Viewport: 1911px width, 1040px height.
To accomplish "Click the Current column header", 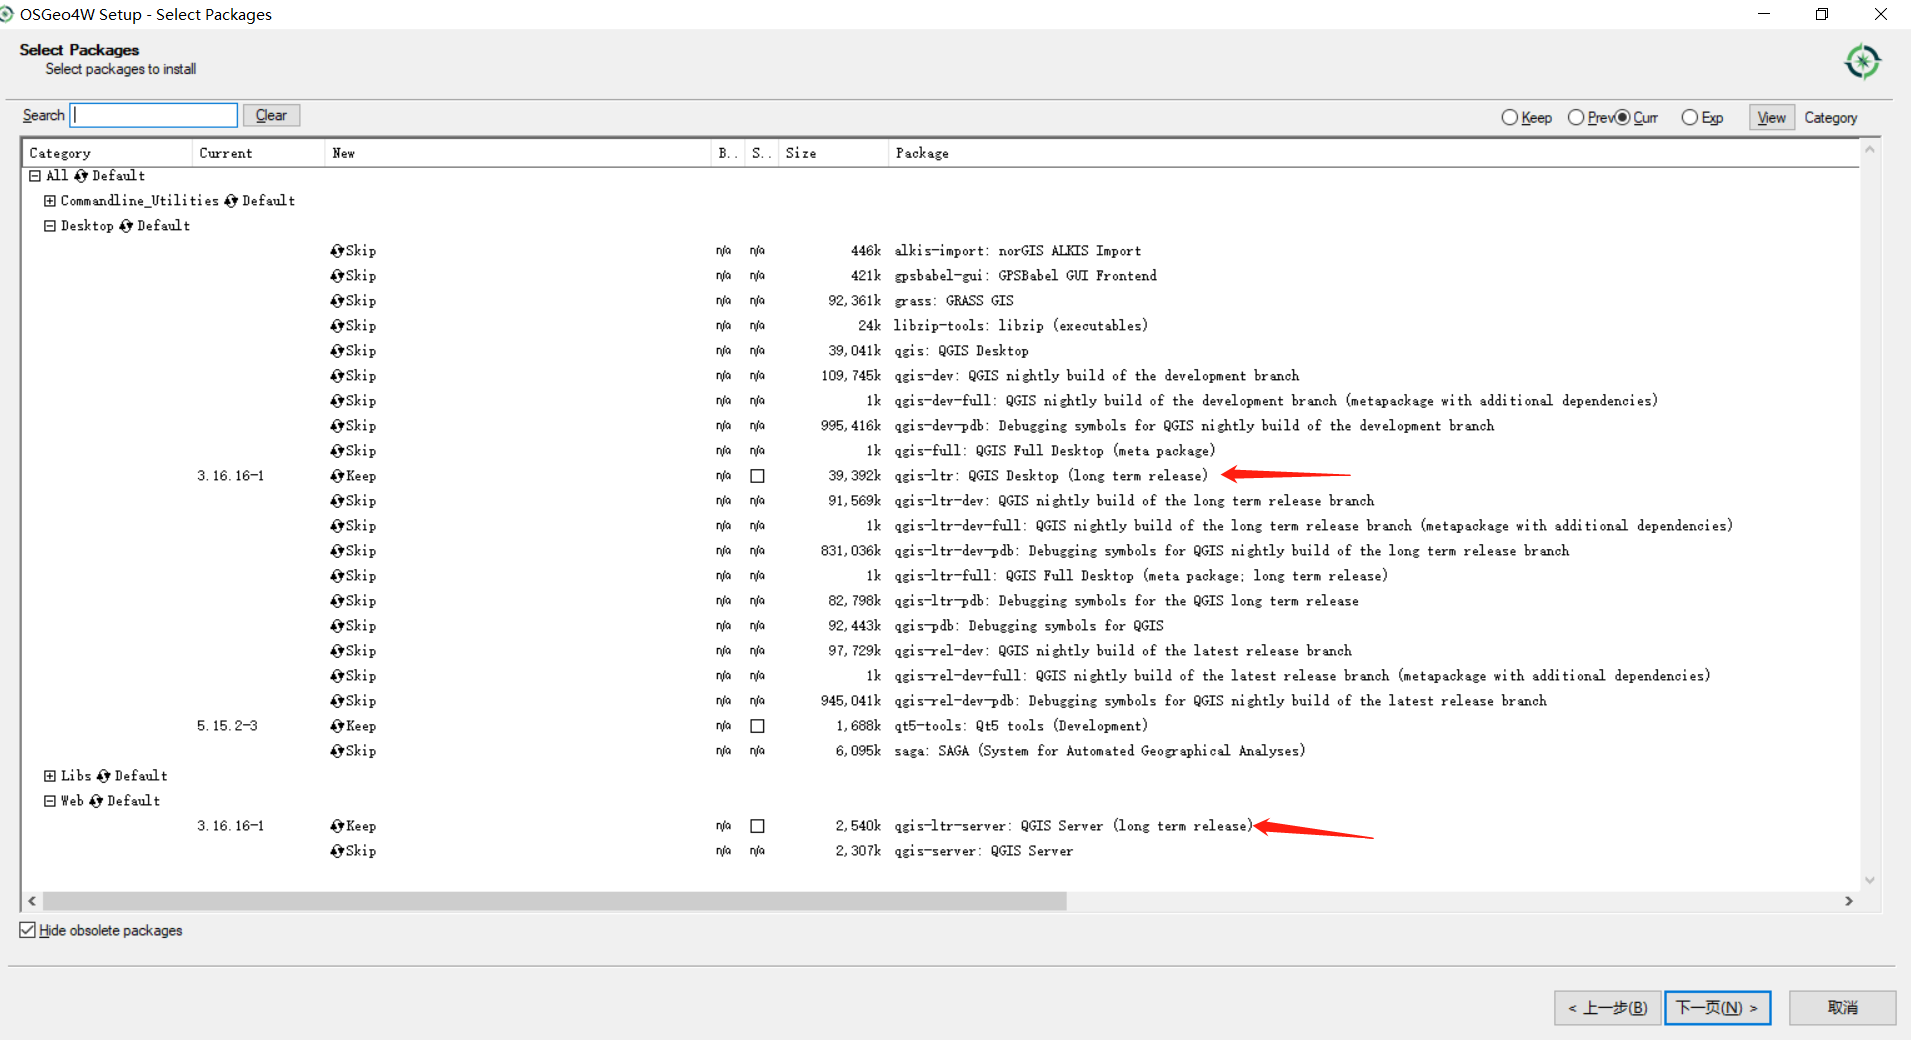I will click(x=258, y=153).
